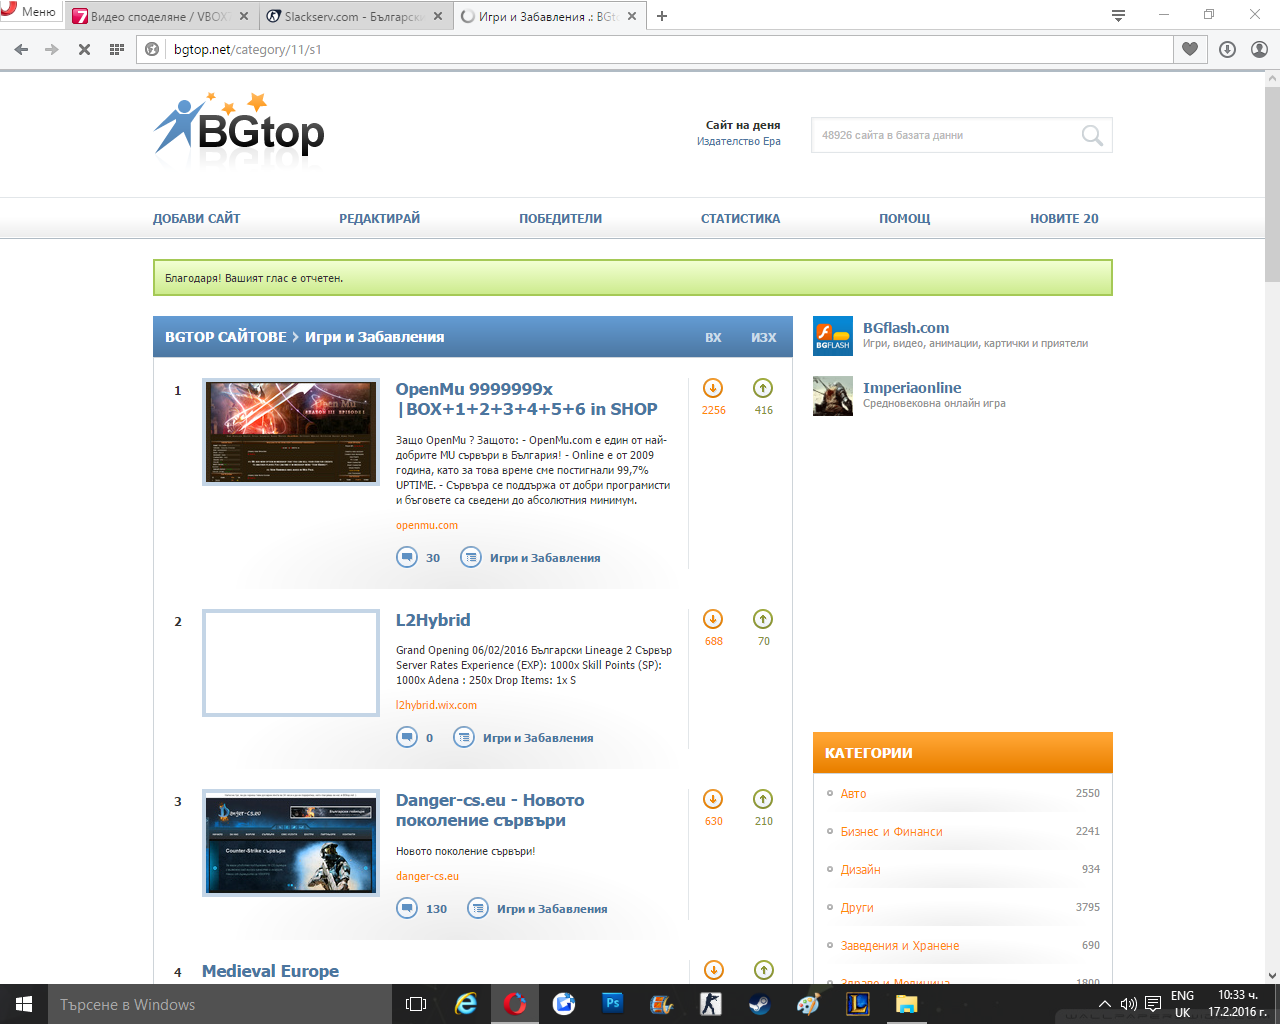Open the ДОБАВИ САЙТ menu item
This screenshot has width=1280, height=1024.
[x=196, y=218]
